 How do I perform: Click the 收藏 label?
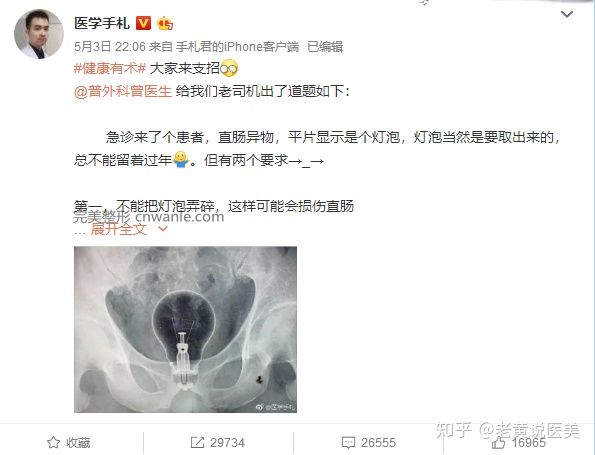[78, 442]
